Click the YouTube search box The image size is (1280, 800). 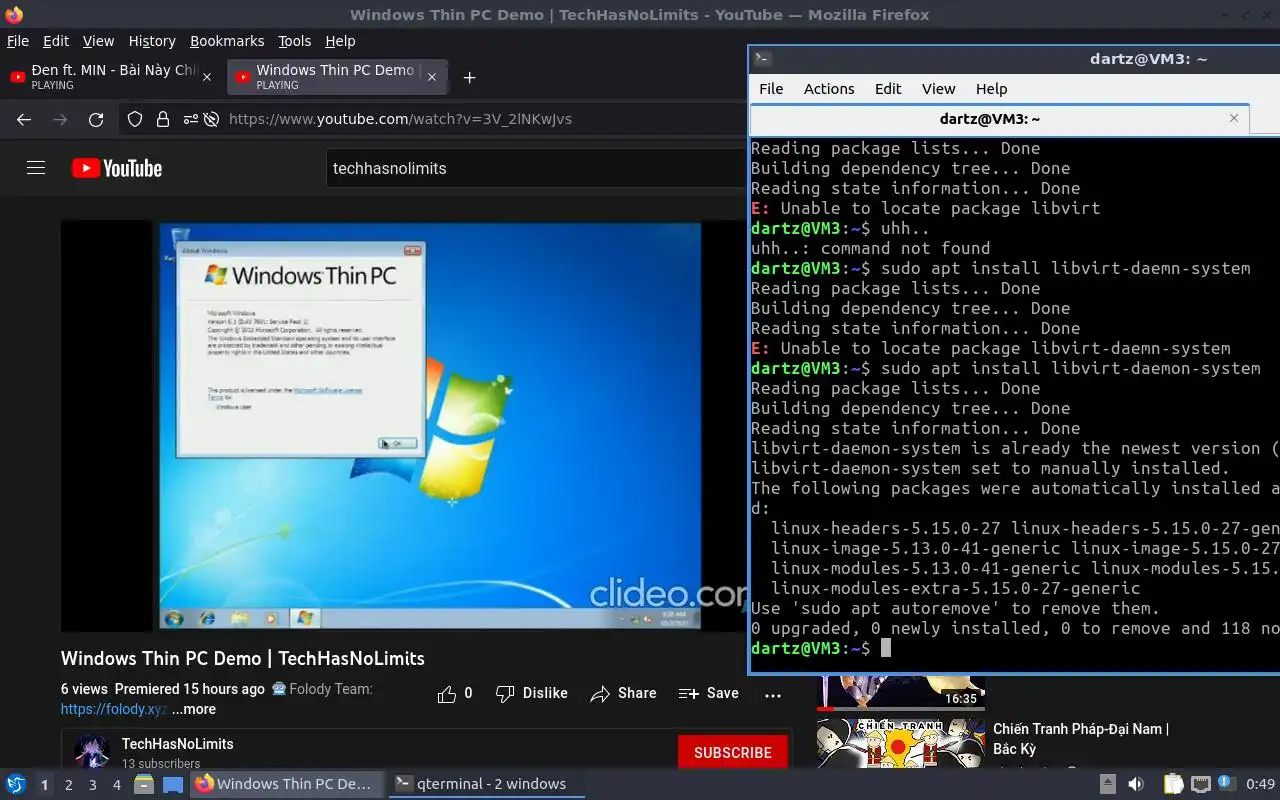point(535,168)
